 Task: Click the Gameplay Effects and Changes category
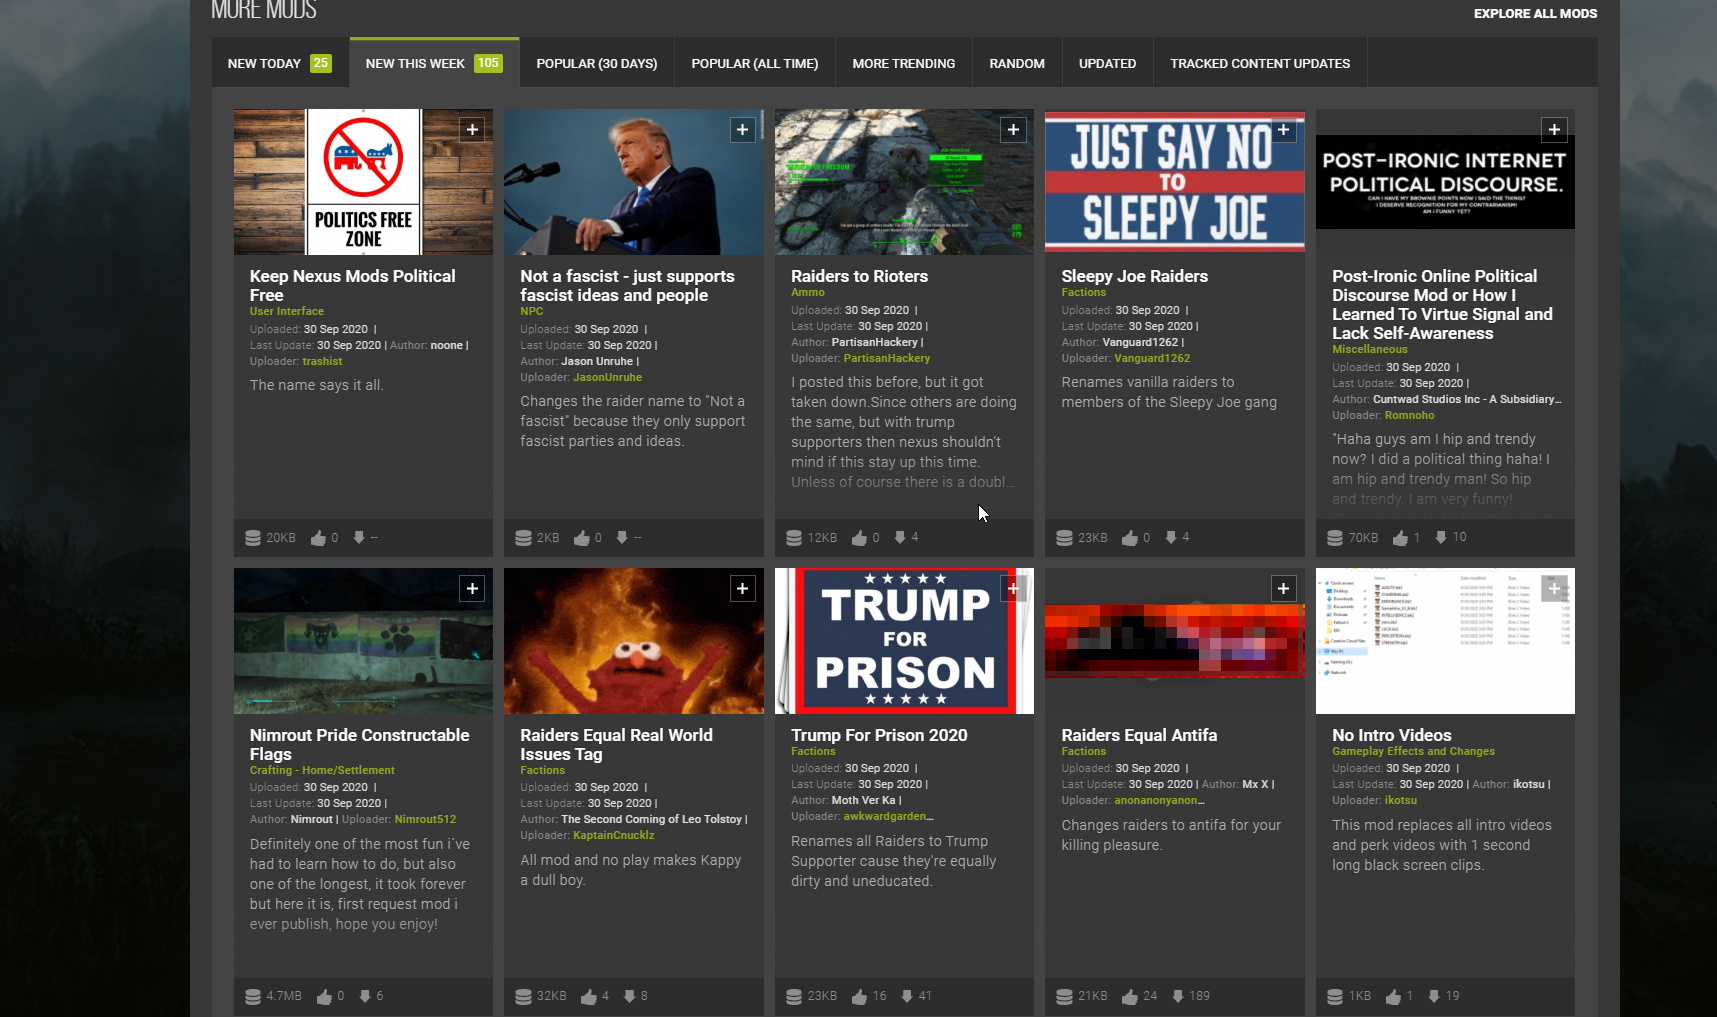tap(1412, 751)
